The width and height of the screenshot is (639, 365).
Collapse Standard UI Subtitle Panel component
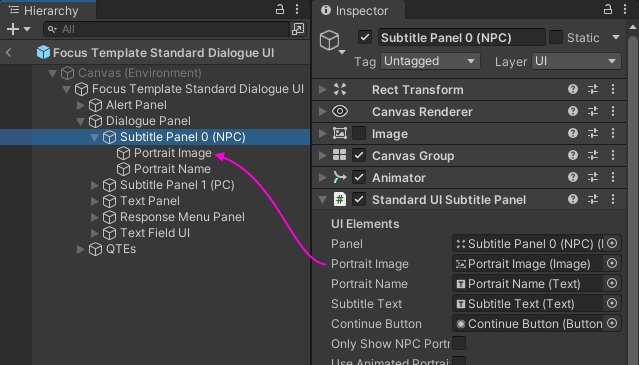(322, 200)
